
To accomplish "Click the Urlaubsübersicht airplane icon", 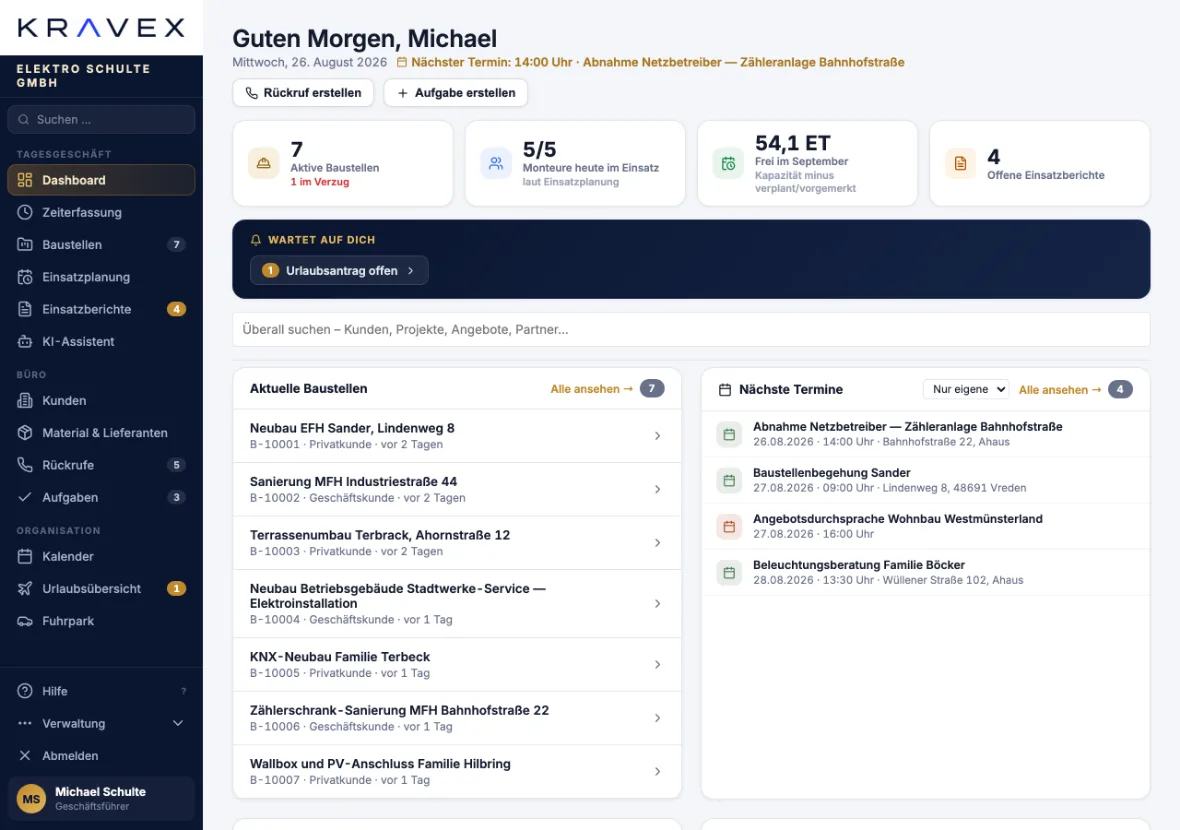I will [x=25, y=588].
